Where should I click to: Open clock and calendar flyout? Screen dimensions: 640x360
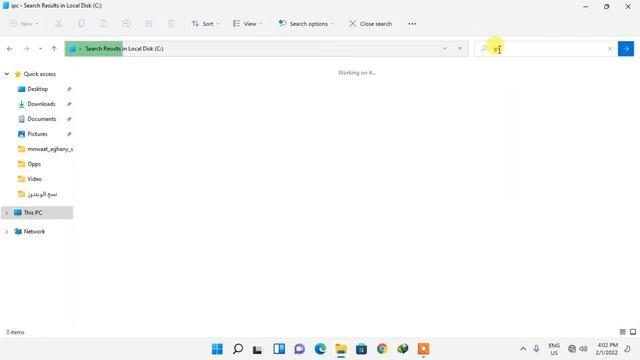(x=607, y=349)
